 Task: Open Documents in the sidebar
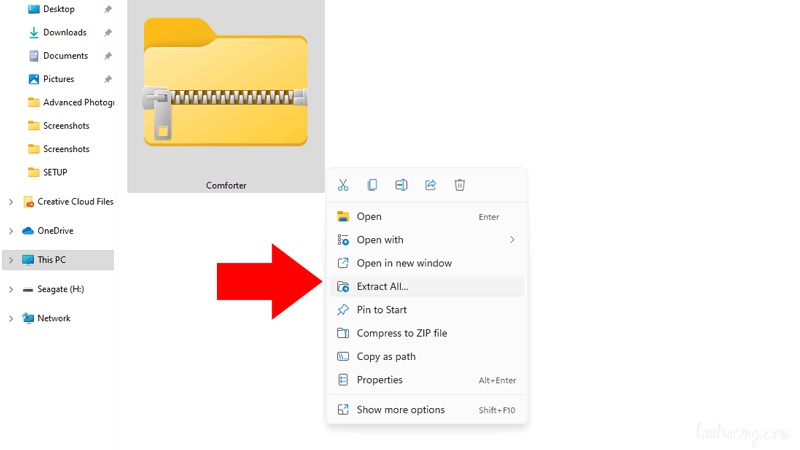pos(65,56)
